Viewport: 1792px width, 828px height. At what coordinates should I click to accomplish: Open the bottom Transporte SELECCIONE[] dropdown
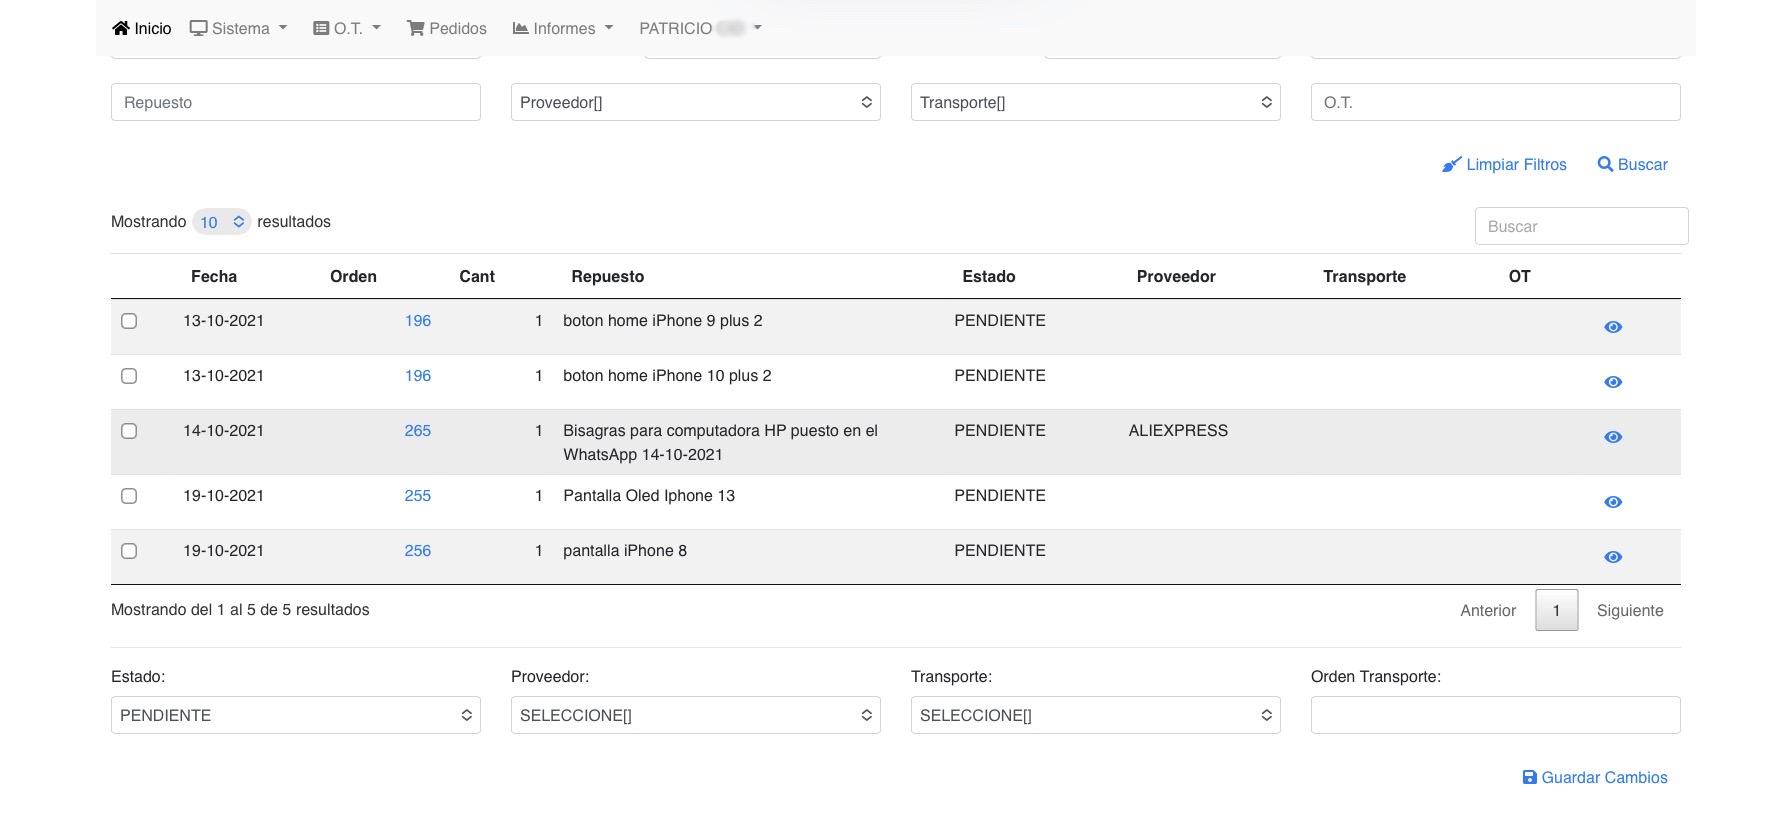coord(1096,715)
